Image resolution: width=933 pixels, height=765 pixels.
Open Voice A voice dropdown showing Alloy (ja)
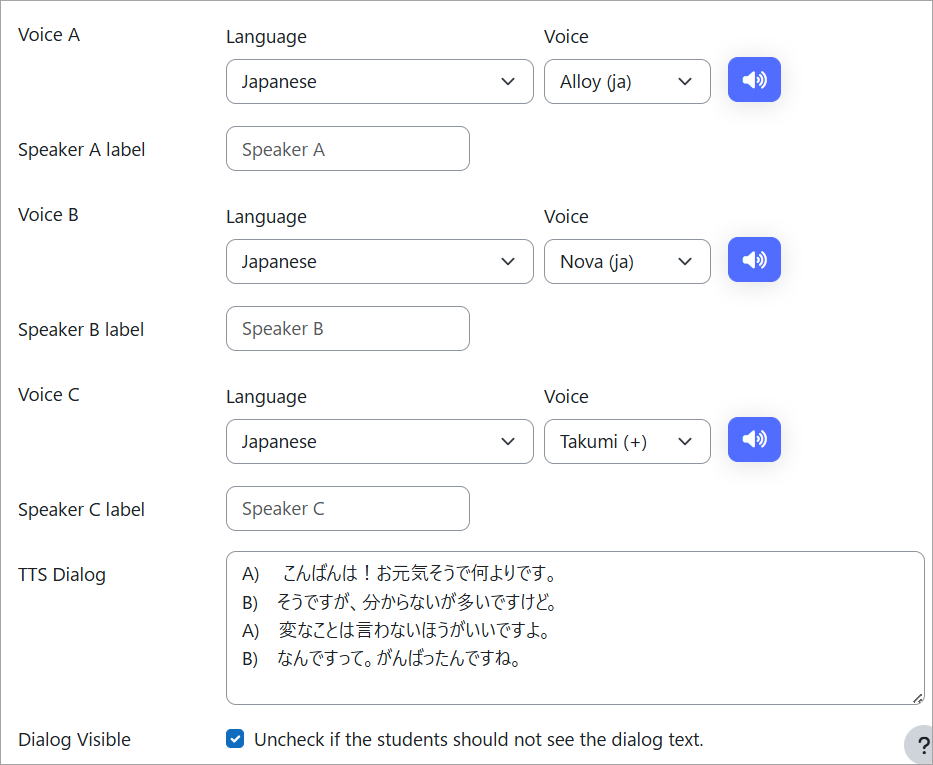pyautogui.click(x=627, y=81)
